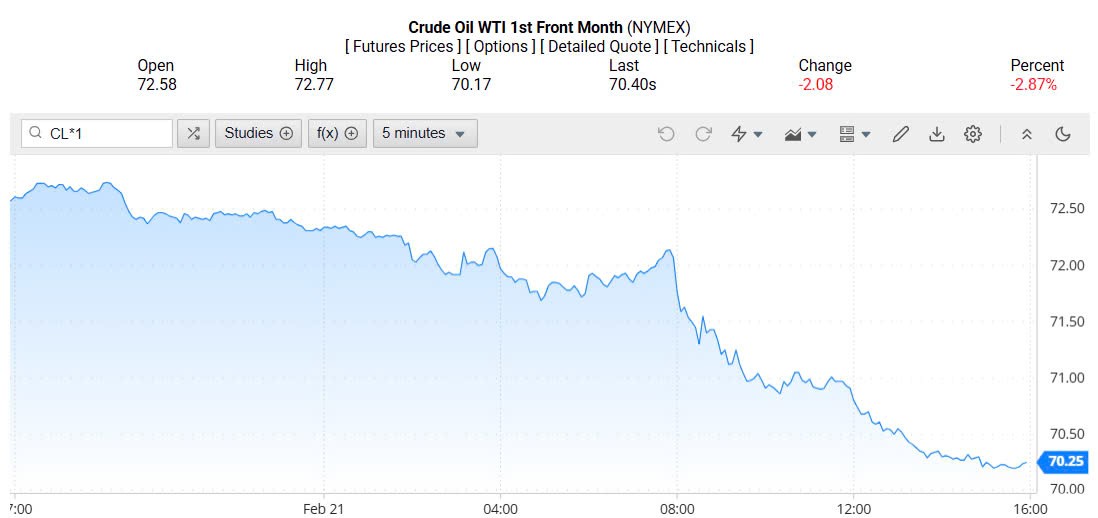Open chart settings gear

pos(973,134)
